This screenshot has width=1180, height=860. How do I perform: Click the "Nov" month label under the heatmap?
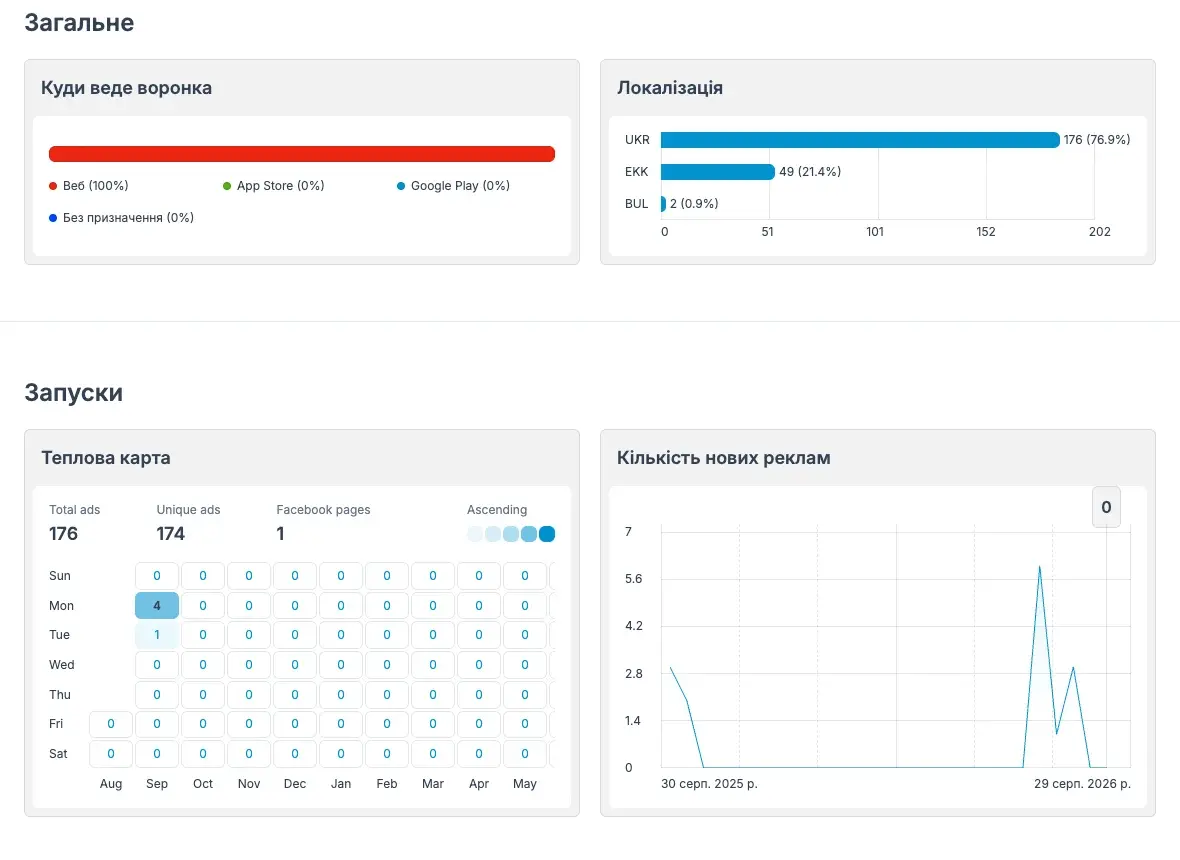[x=249, y=783]
